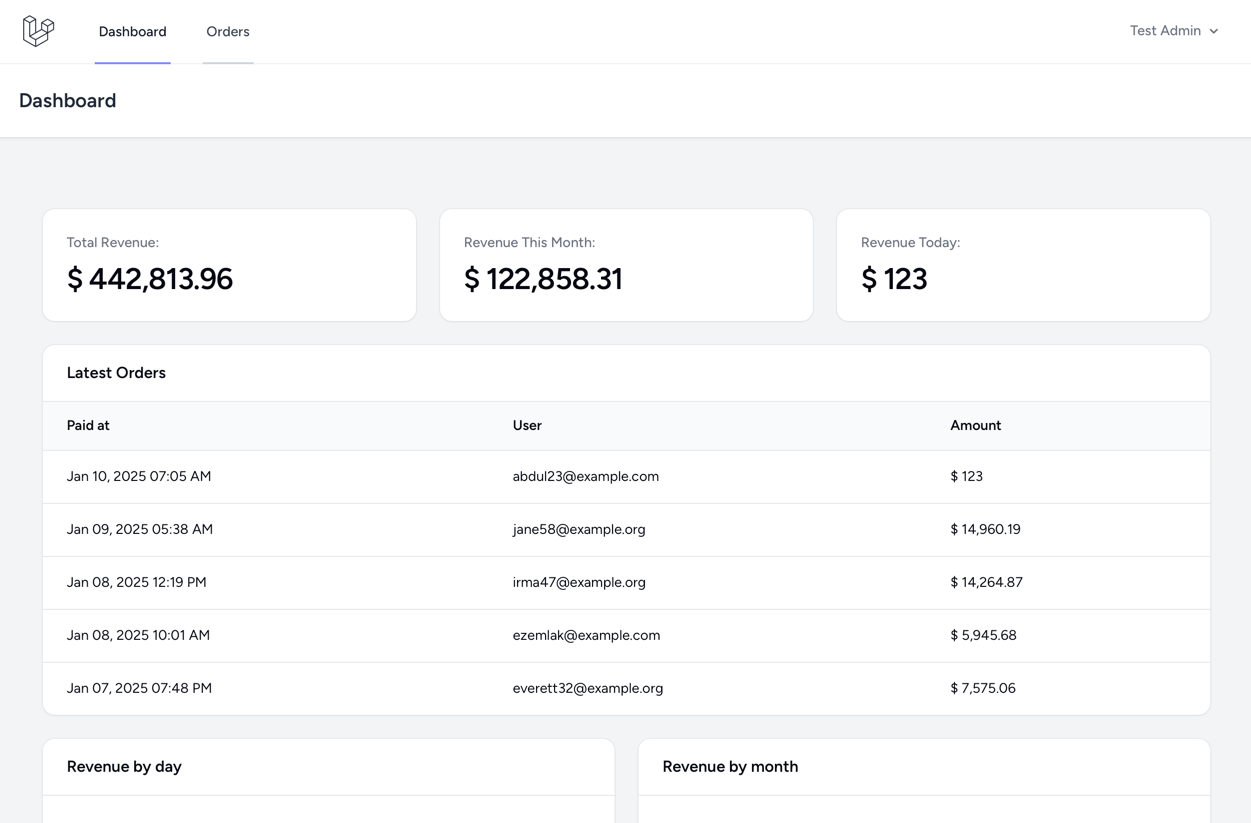
Task: Click the Total Revenue card
Action: pos(229,265)
